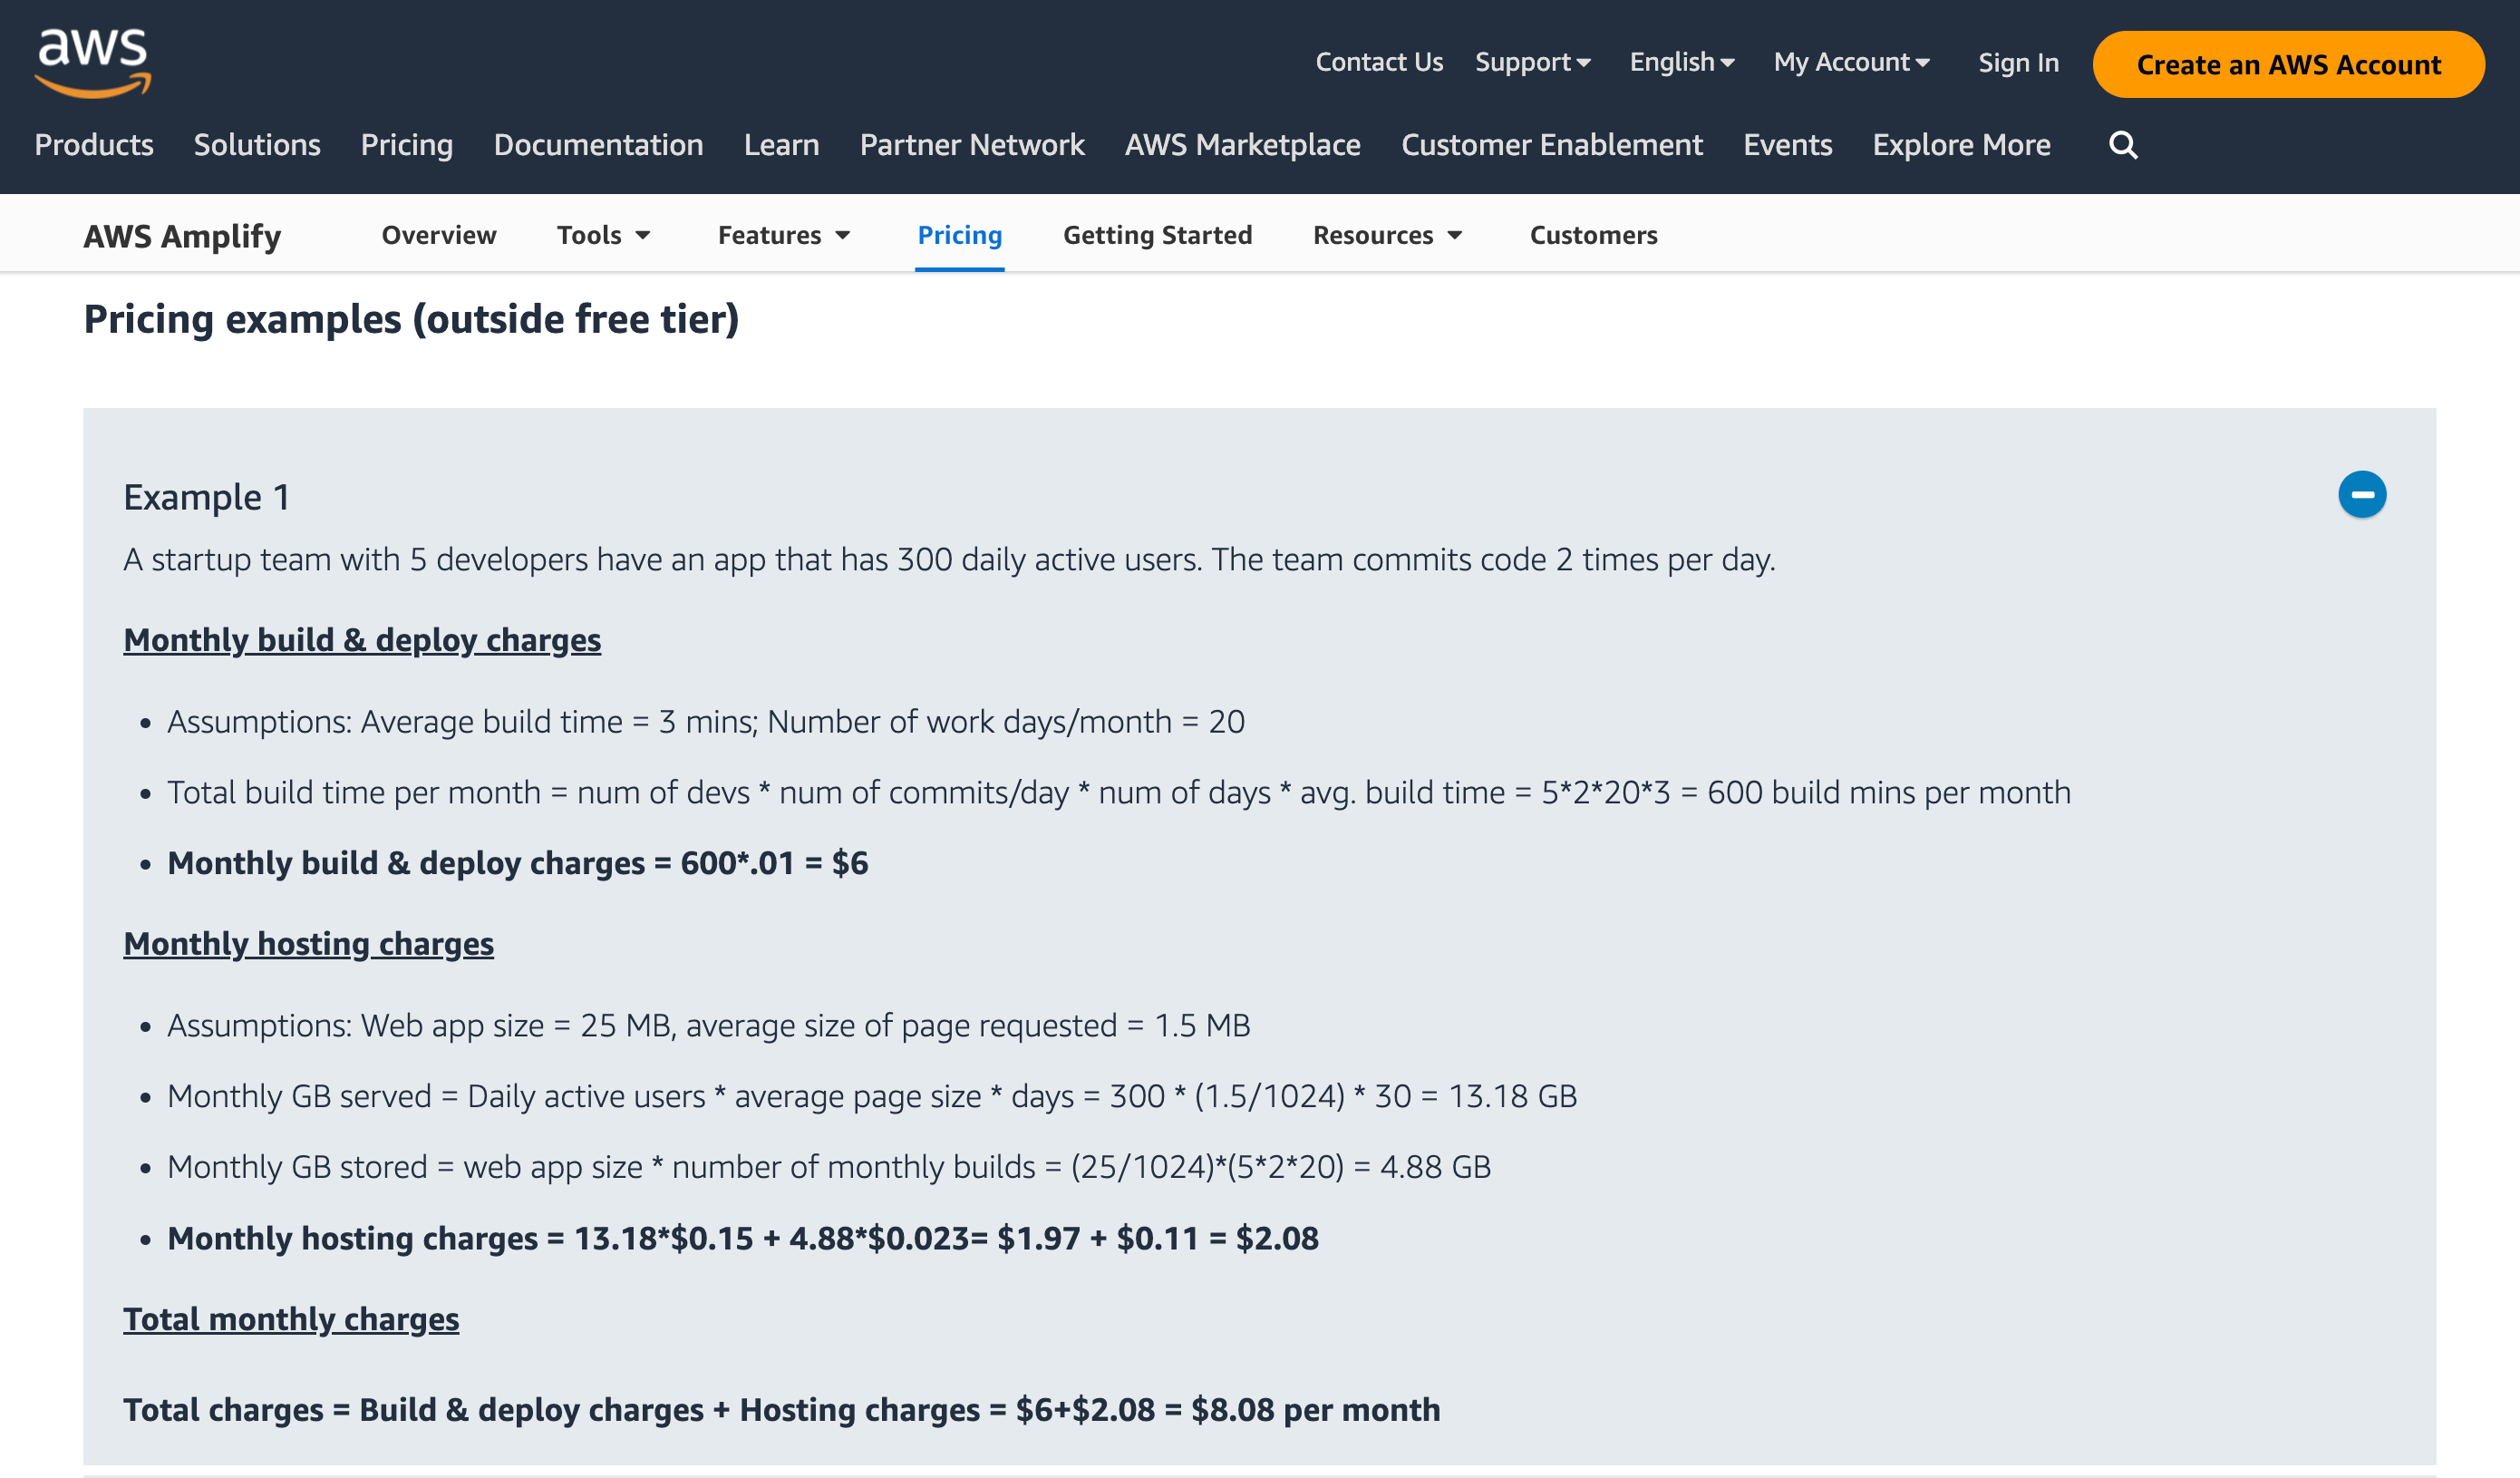Click Monthly hosting charges heading

[308, 944]
